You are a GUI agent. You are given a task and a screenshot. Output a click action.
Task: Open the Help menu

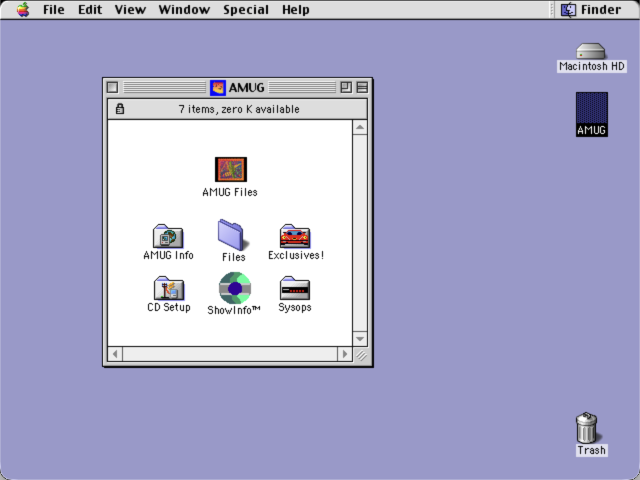(296, 9)
